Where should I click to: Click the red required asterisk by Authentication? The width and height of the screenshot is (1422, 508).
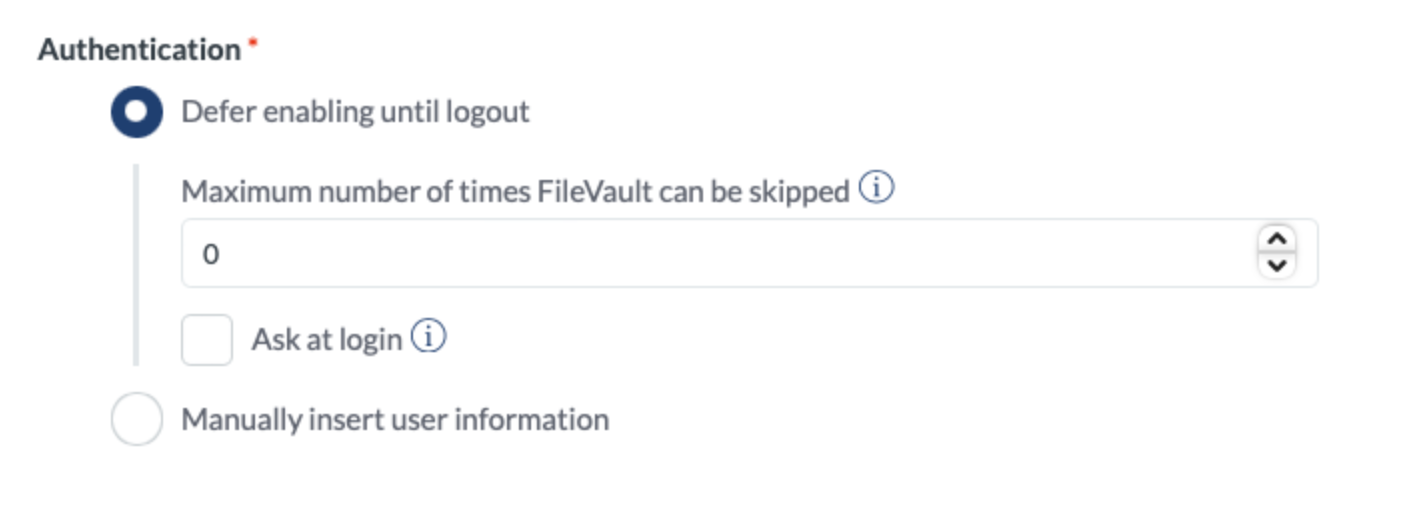253,45
